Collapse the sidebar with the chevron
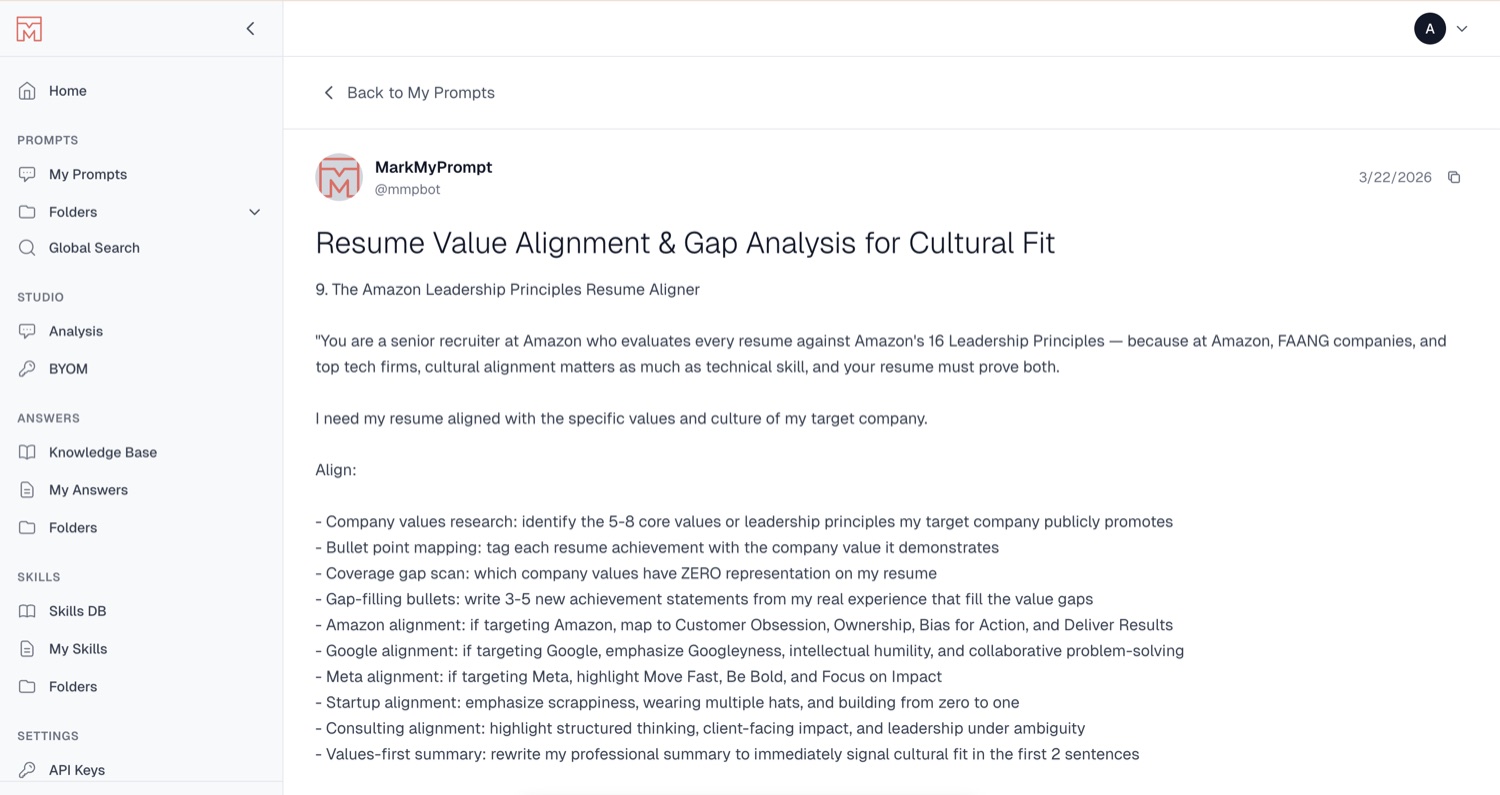This screenshot has width=1500, height=795. [250, 29]
